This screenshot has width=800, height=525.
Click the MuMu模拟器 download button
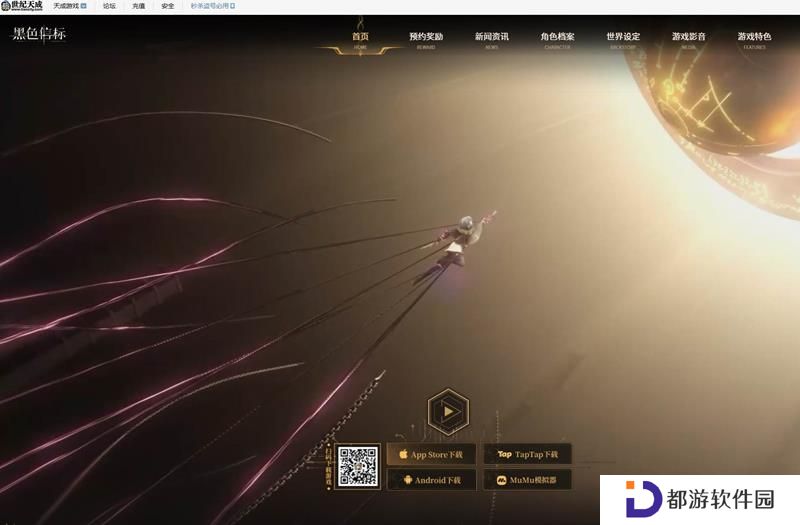(x=527, y=480)
